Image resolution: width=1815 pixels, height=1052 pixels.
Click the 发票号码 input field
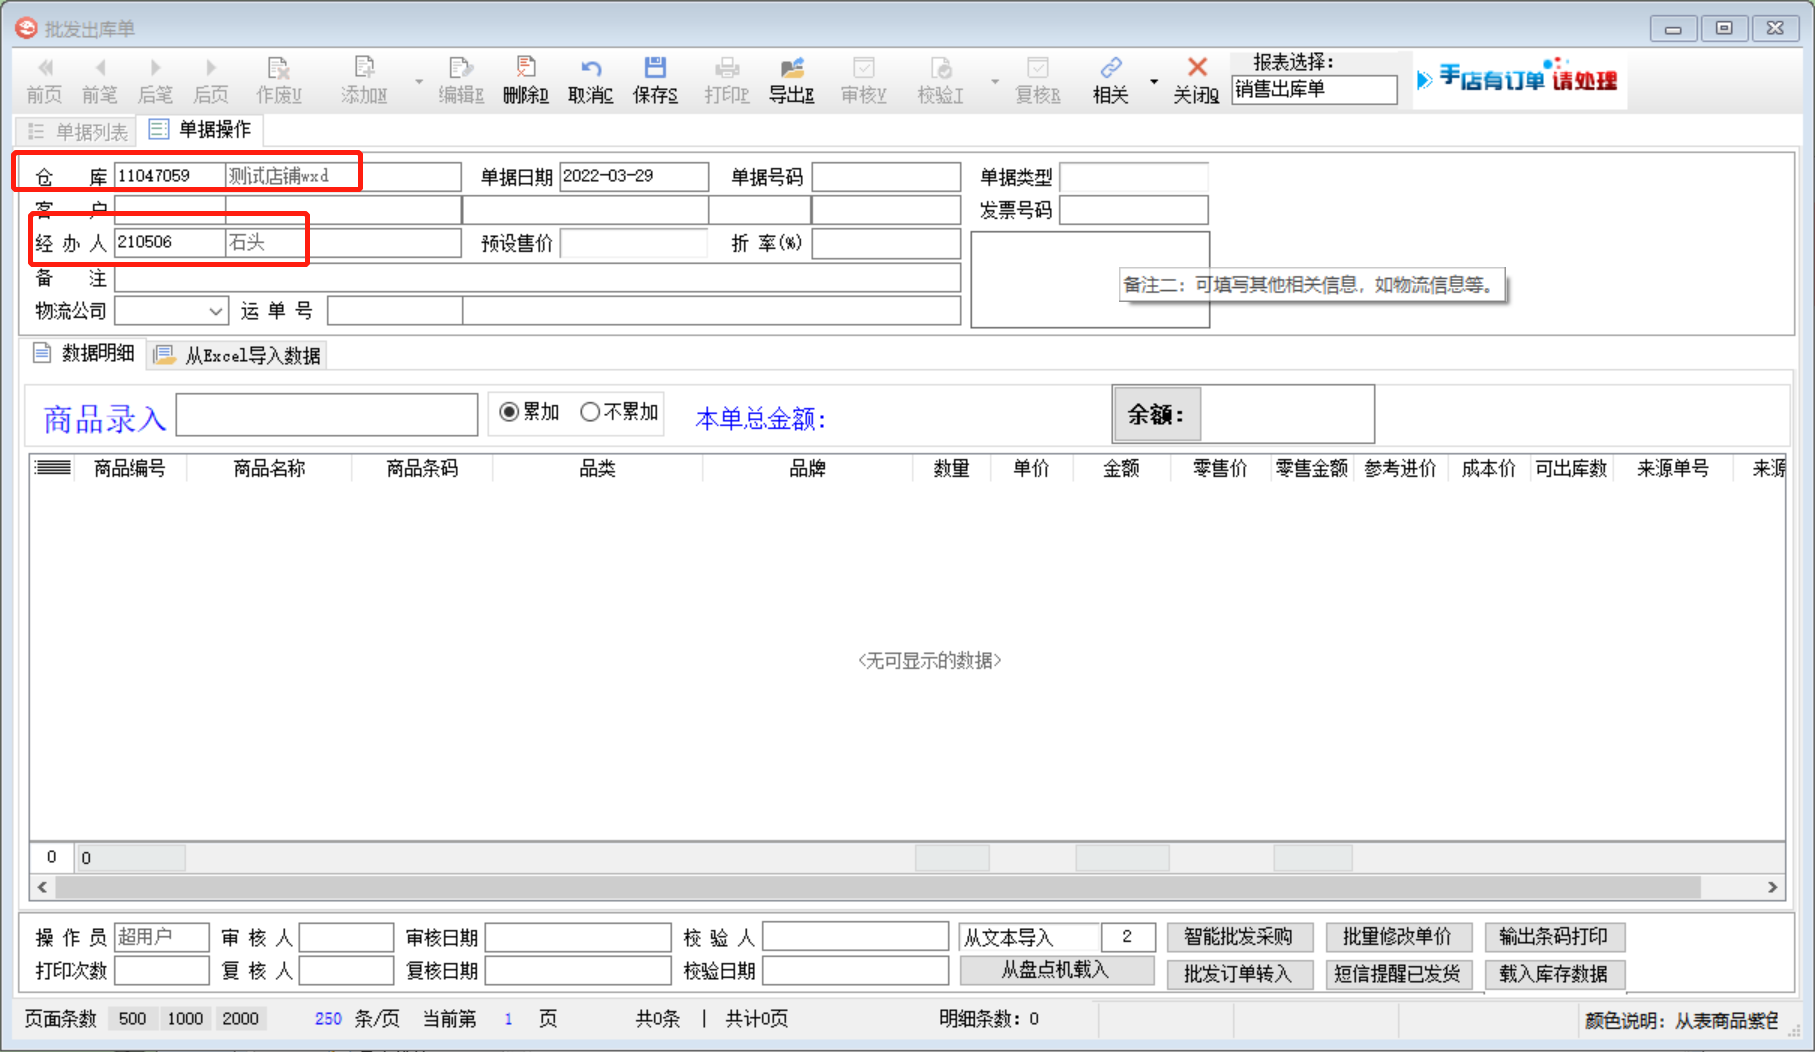click(1134, 210)
